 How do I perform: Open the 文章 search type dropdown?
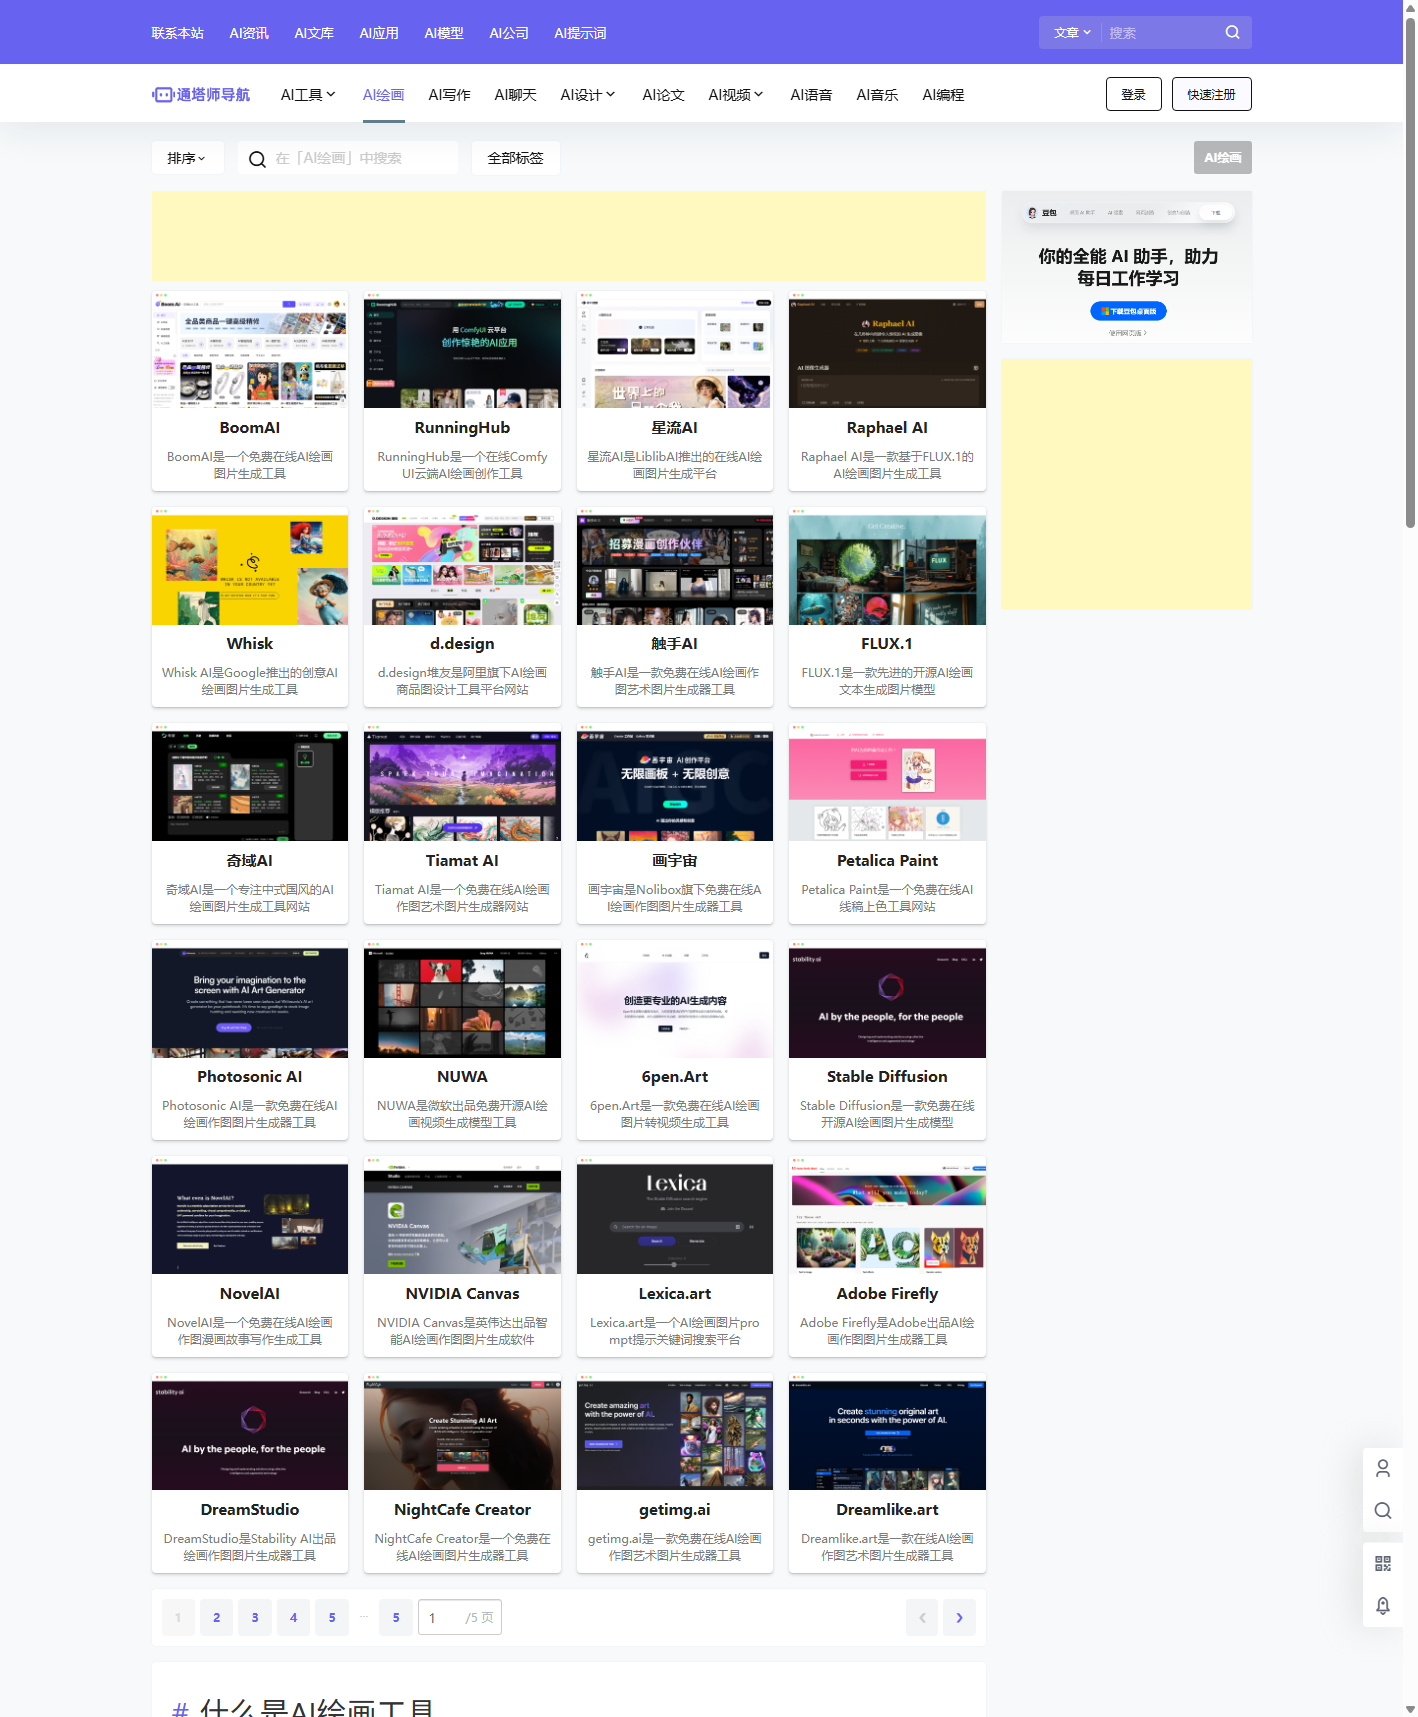click(x=1072, y=33)
